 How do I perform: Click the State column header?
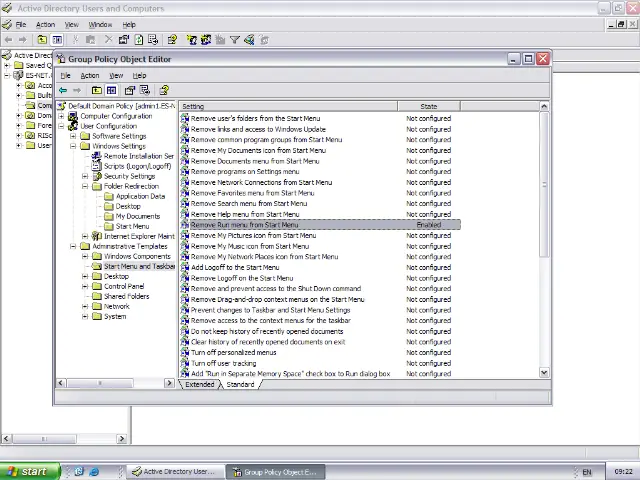click(x=429, y=107)
